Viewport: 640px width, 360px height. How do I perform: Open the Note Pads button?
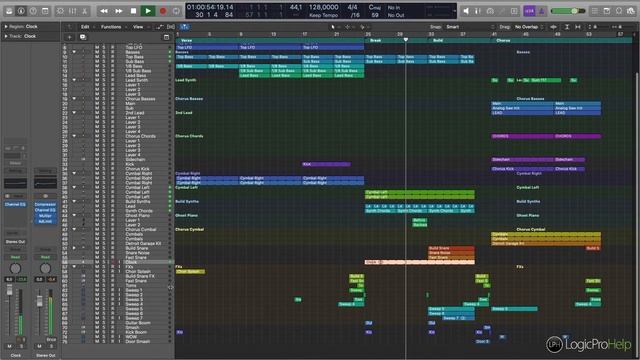(x=607, y=11)
